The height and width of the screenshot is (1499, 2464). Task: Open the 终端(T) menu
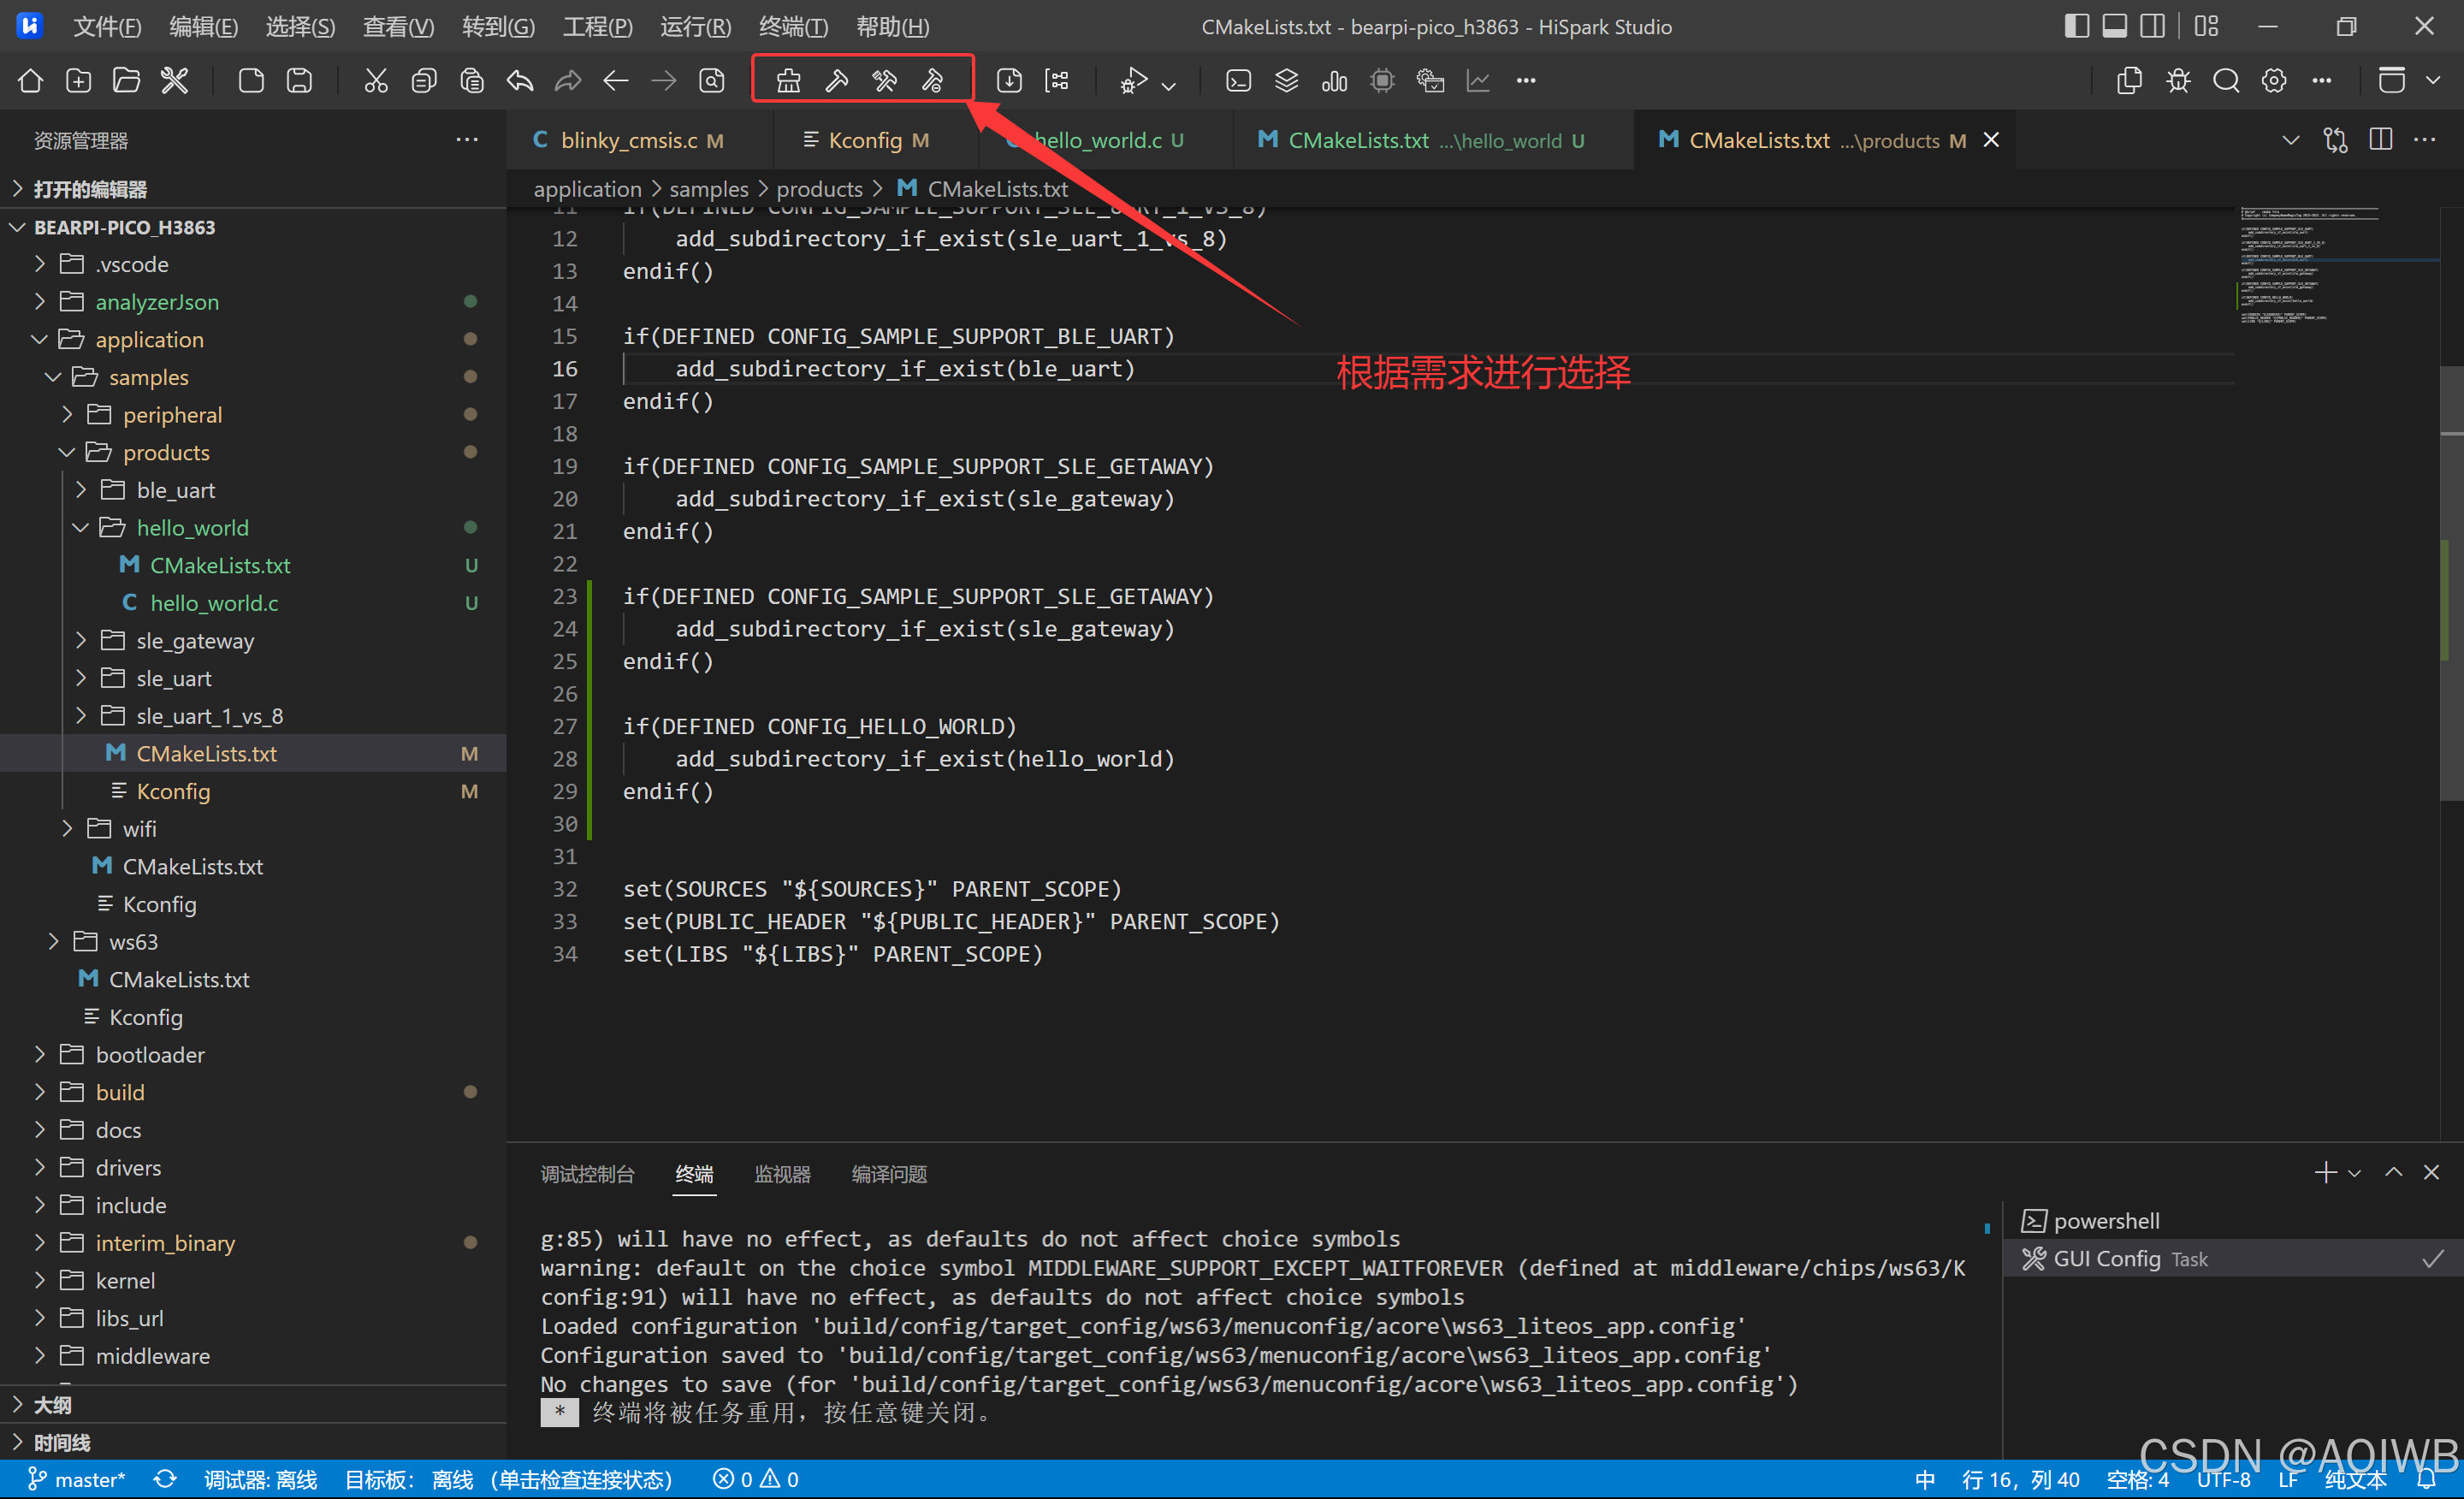[792, 27]
